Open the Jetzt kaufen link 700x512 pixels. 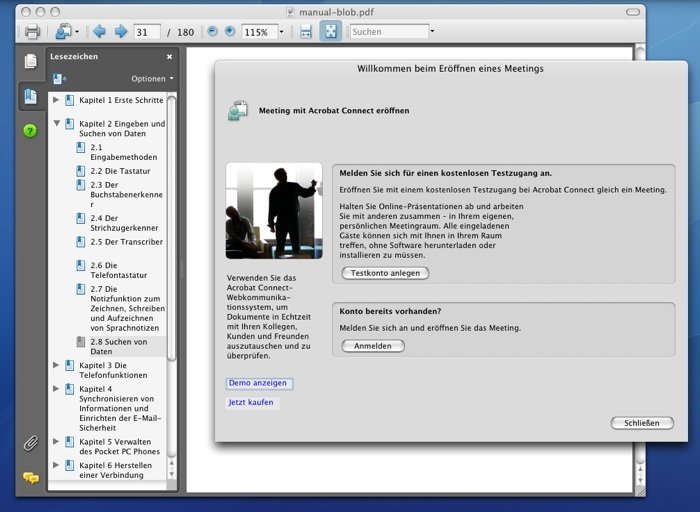(251, 402)
